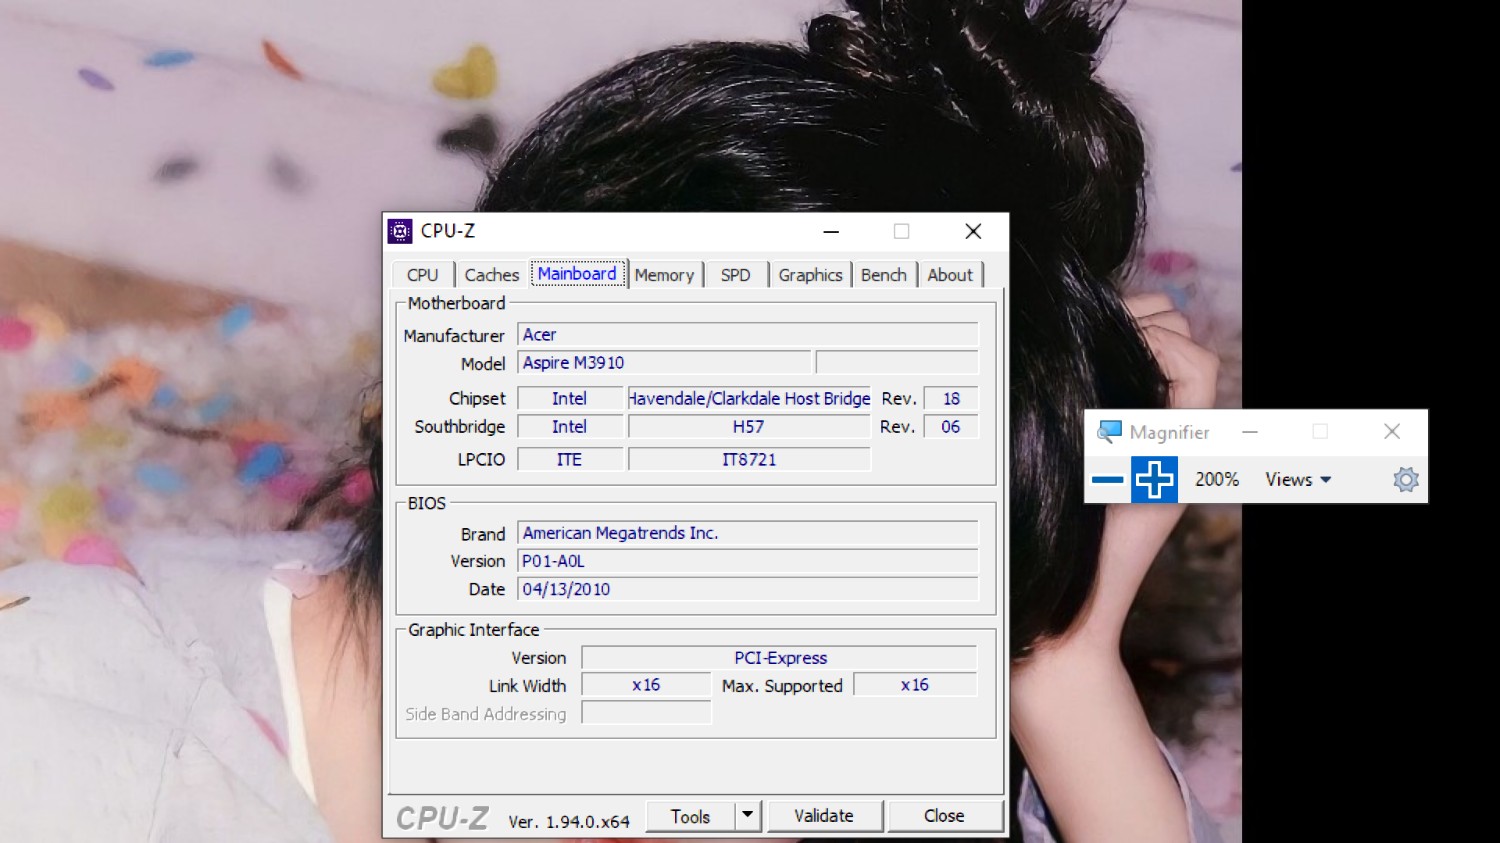Open the Bench tab

tap(883, 275)
